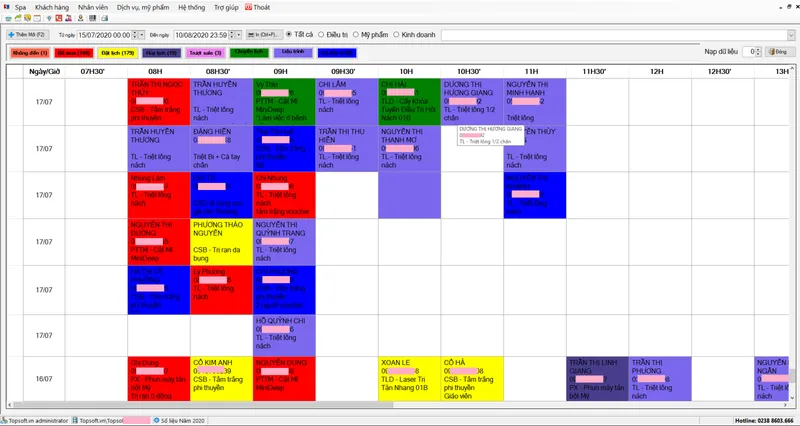
Task: Click the blue shopping basket toolbar icon
Action: [8, 18]
